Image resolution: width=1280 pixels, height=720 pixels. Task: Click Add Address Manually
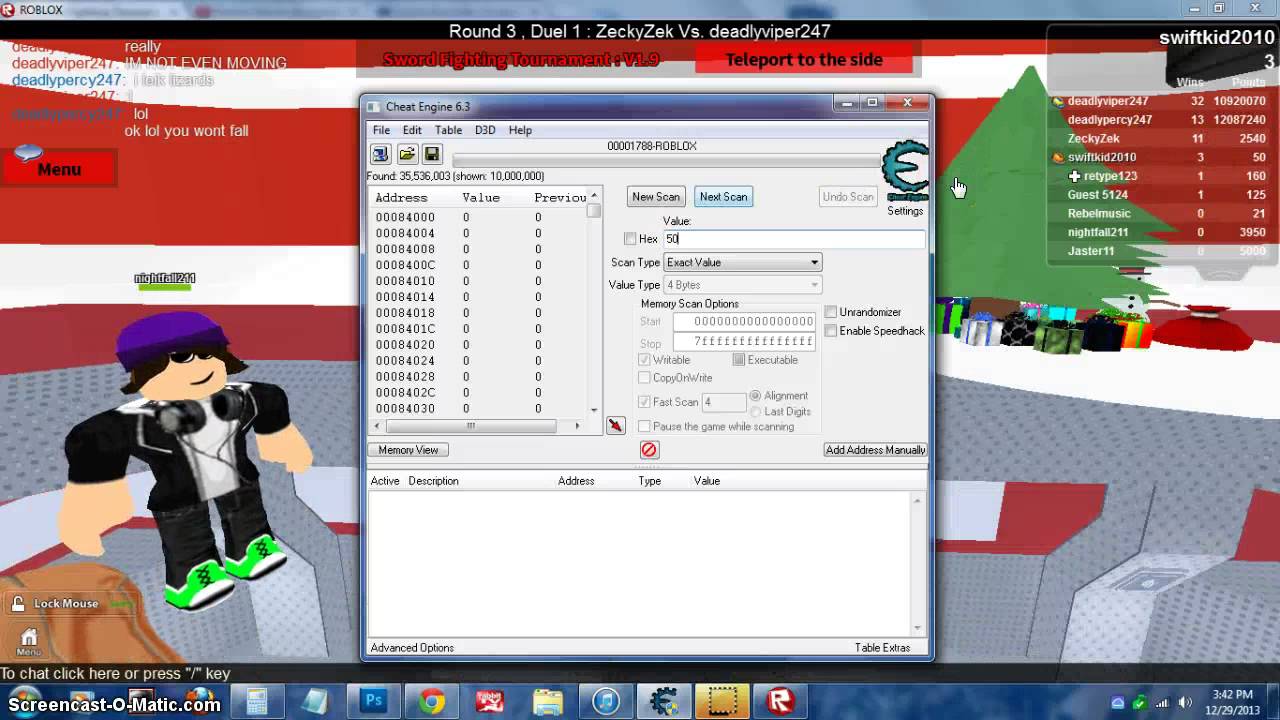[x=875, y=450]
